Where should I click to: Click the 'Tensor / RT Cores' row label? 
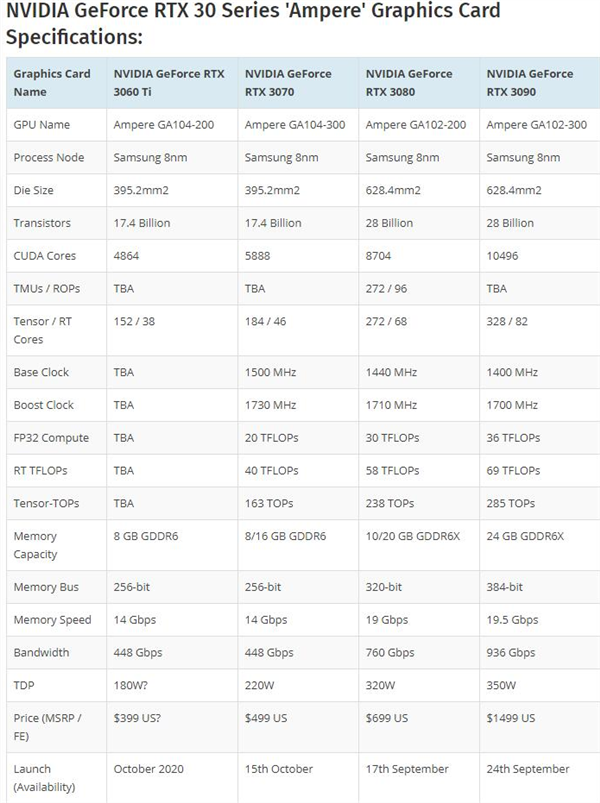[42, 330]
